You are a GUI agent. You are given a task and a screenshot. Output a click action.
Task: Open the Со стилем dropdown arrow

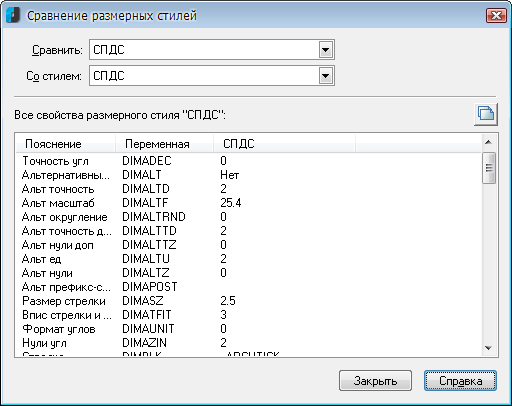pos(325,76)
